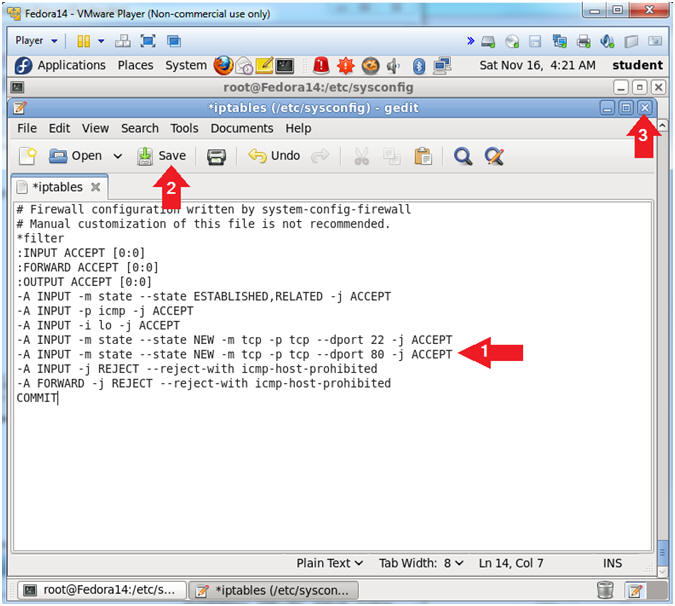This screenshot has width=675, height=606.
Task: Switch to root@Fedora14 terminal taskbar button
Action: click(x=102, y=591)
